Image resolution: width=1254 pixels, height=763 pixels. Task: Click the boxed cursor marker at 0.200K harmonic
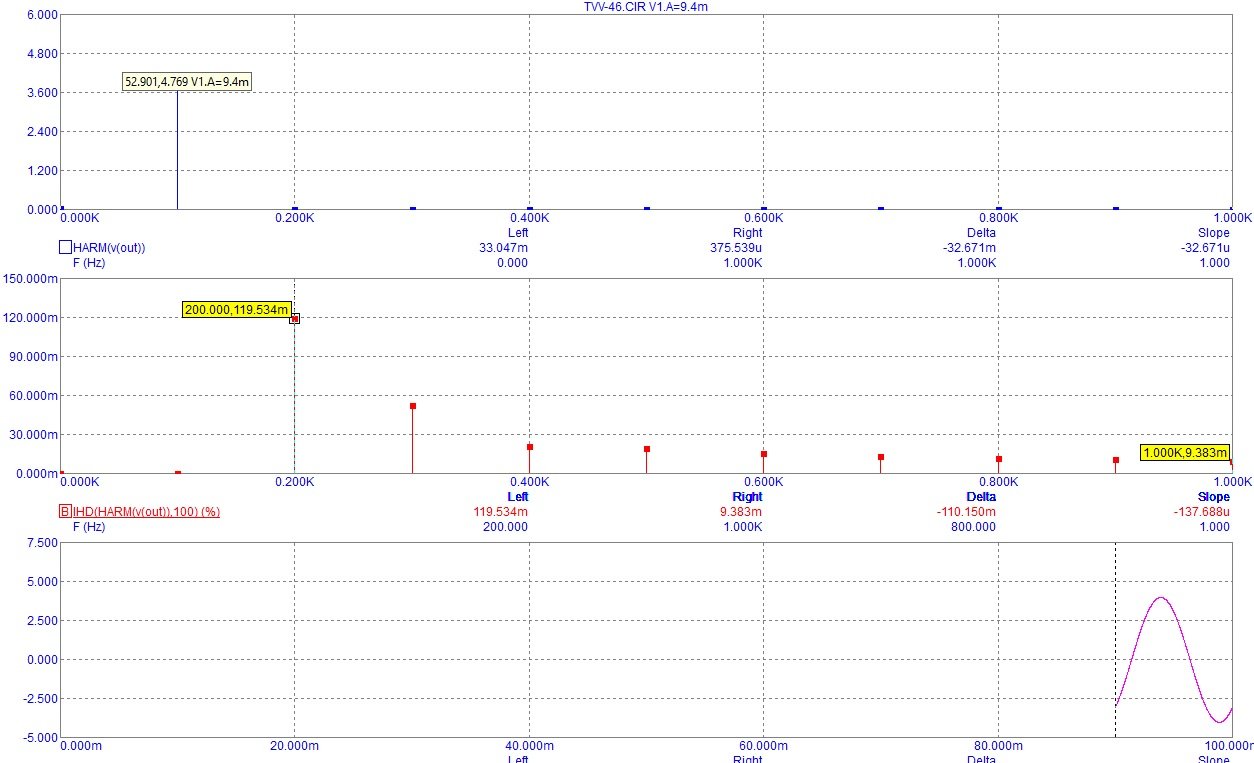tap(295, 319)
